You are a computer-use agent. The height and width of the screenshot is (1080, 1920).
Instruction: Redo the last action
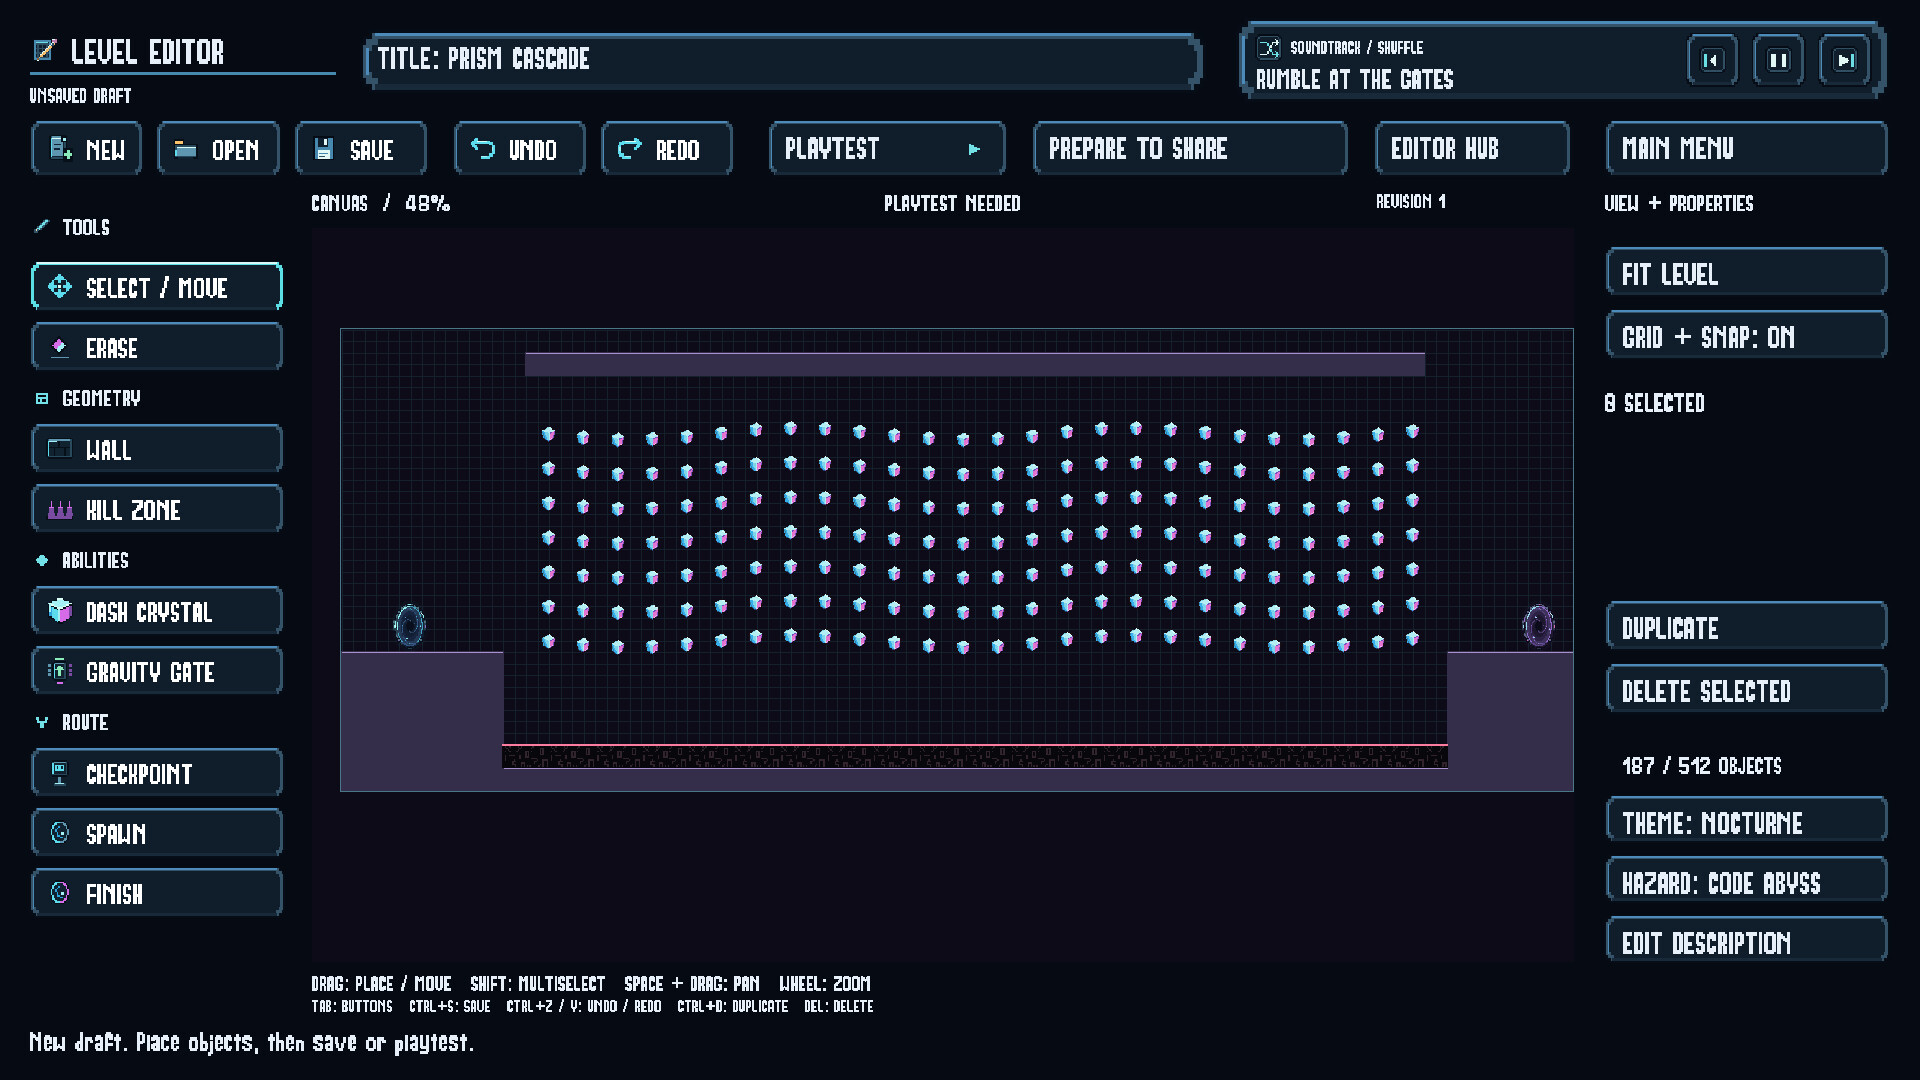tap(667, 149)
